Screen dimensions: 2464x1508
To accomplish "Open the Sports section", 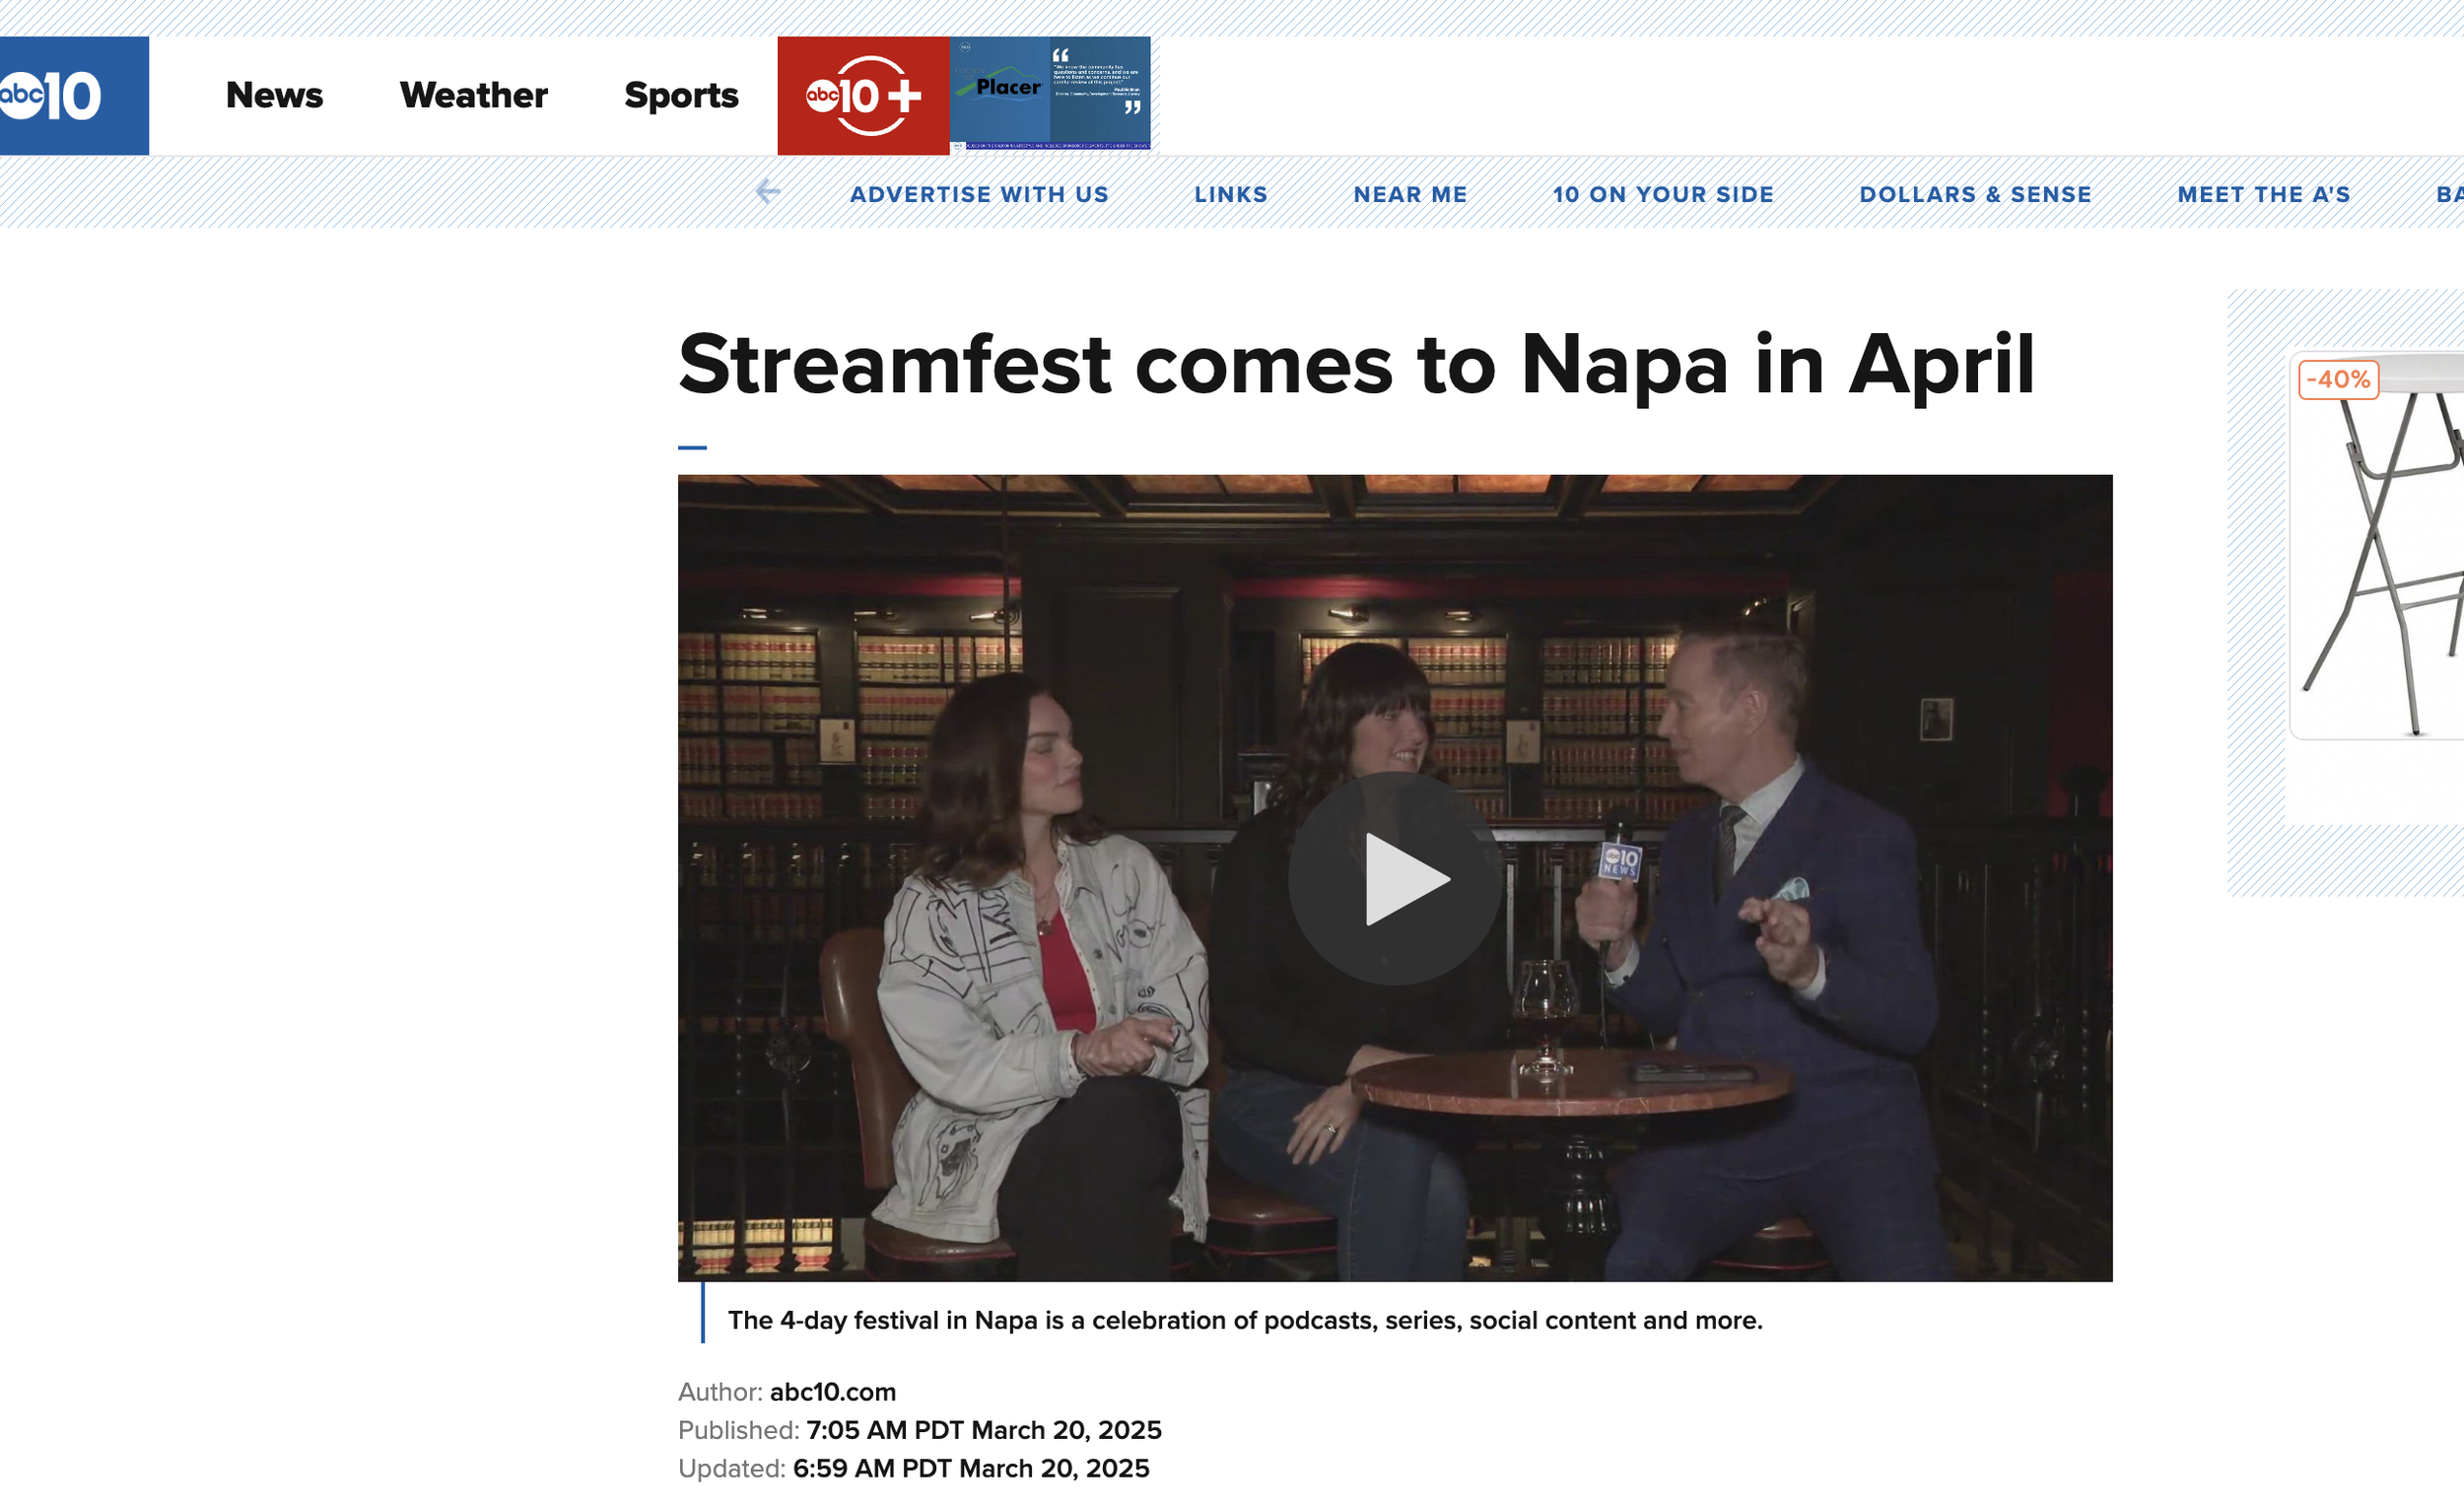I will [x=680, y=95].
